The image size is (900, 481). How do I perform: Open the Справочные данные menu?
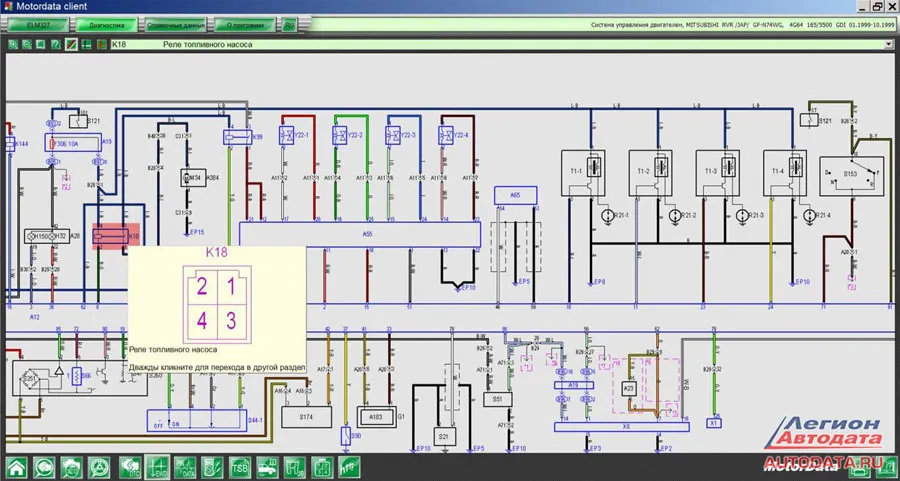pyautogui.click(x=176, y=25)
